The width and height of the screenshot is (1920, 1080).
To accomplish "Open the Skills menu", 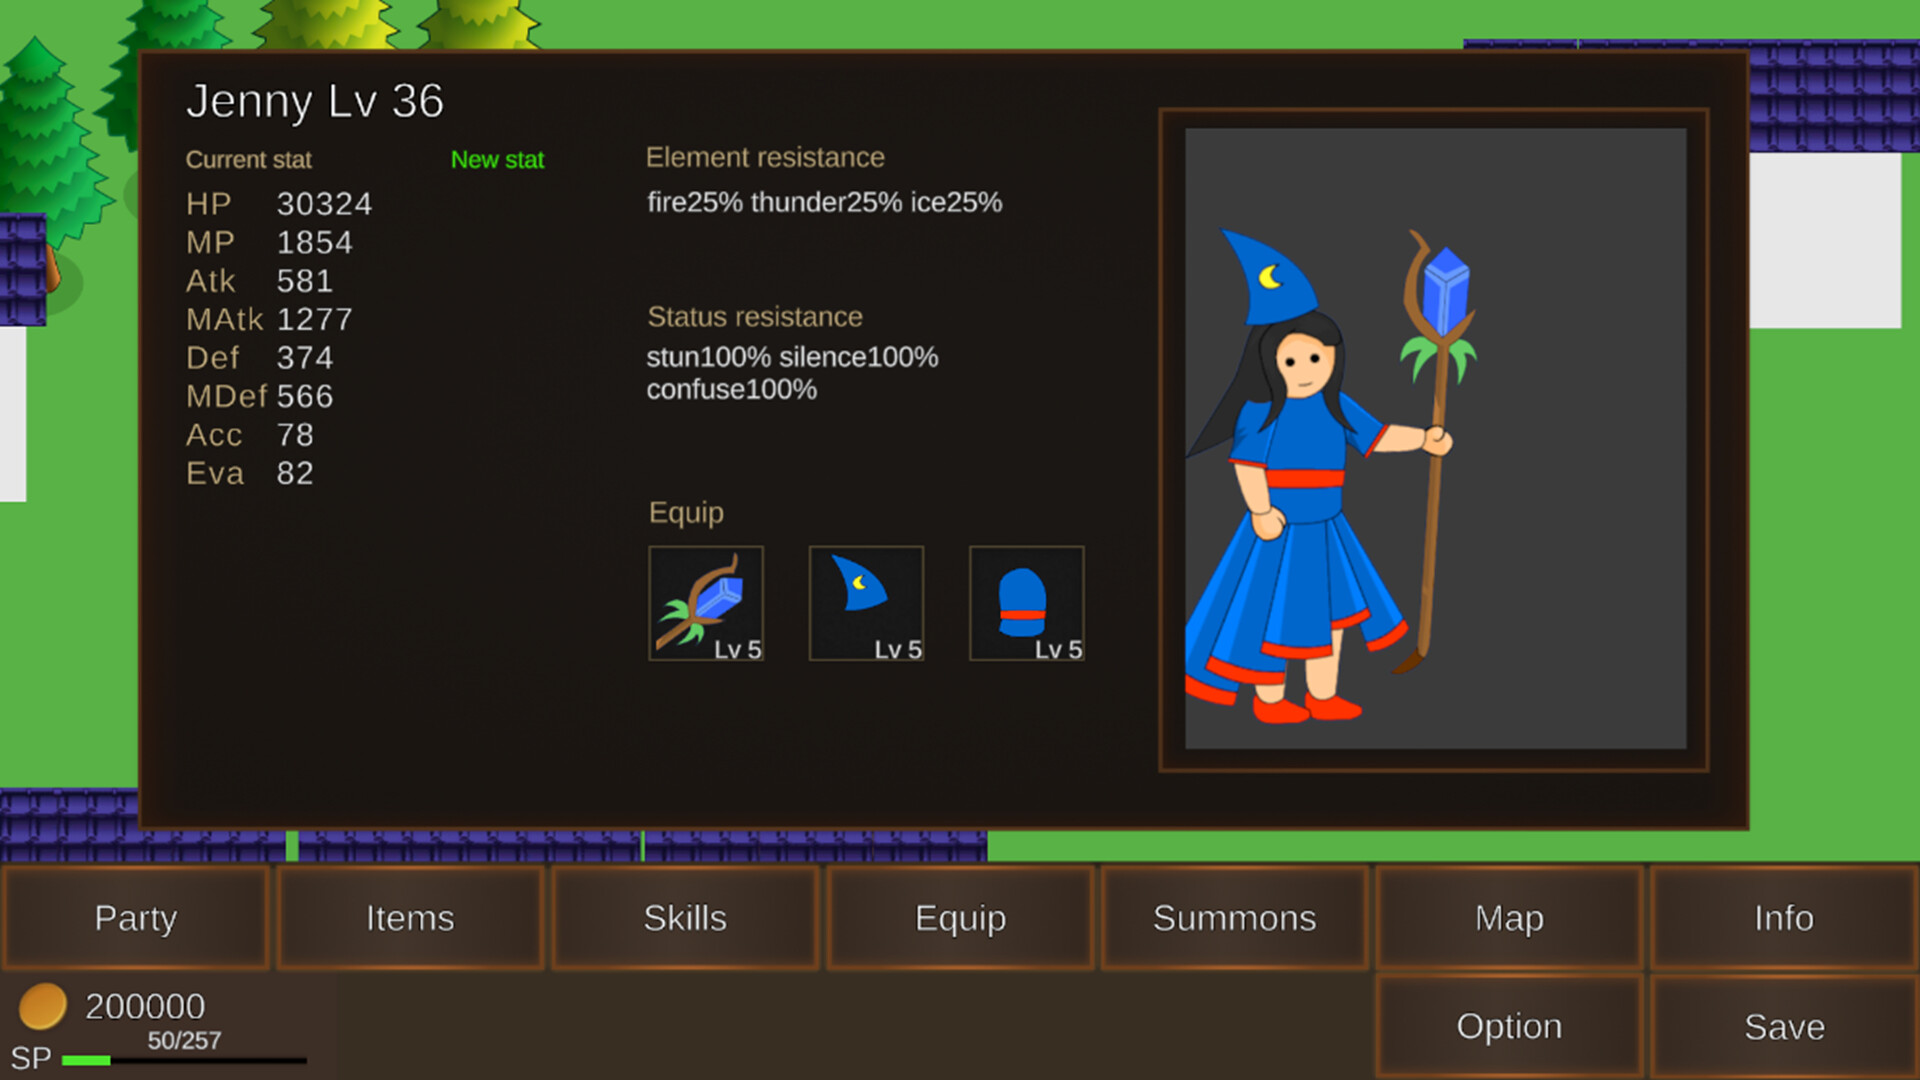I will (x=685, y=918).
